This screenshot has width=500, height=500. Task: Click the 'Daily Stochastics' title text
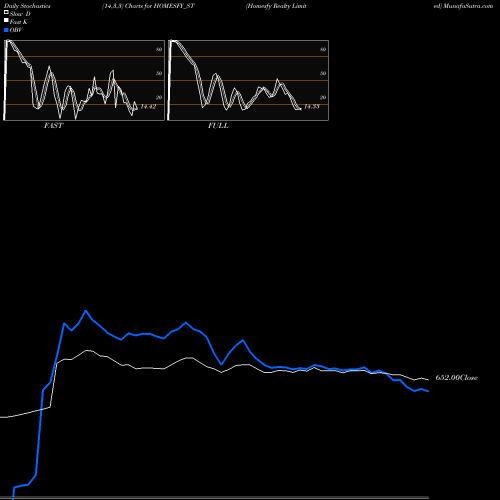[27, 6]
